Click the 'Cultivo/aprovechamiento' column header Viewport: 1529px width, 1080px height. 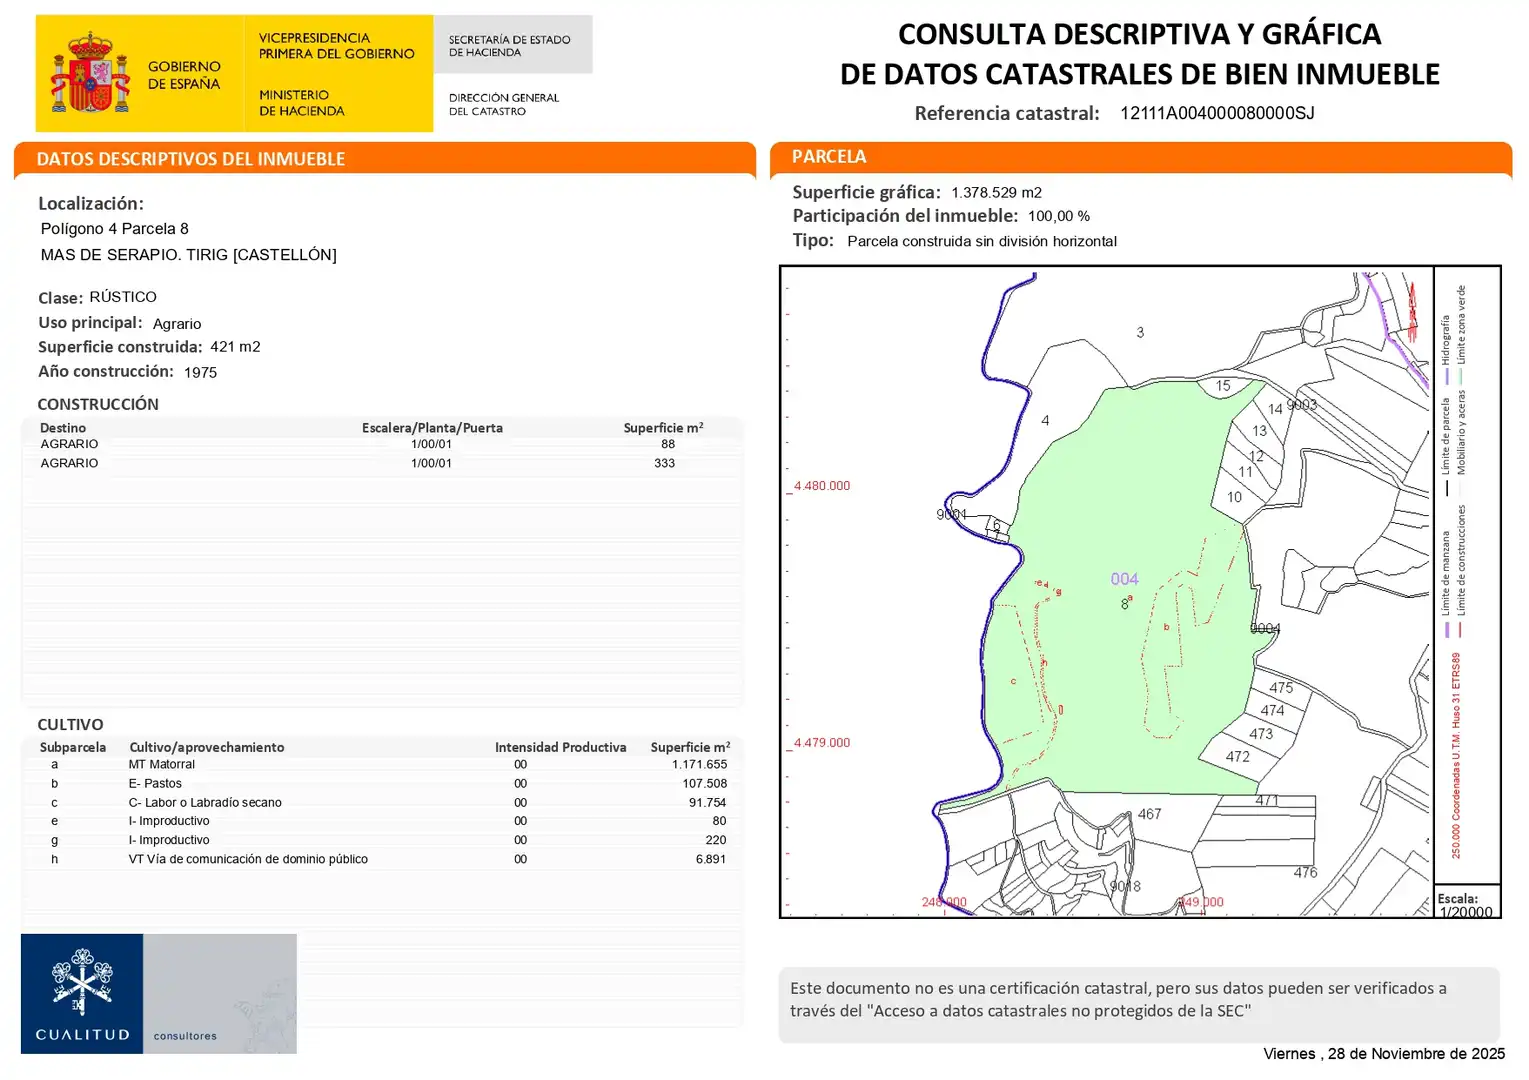point(207,747)
